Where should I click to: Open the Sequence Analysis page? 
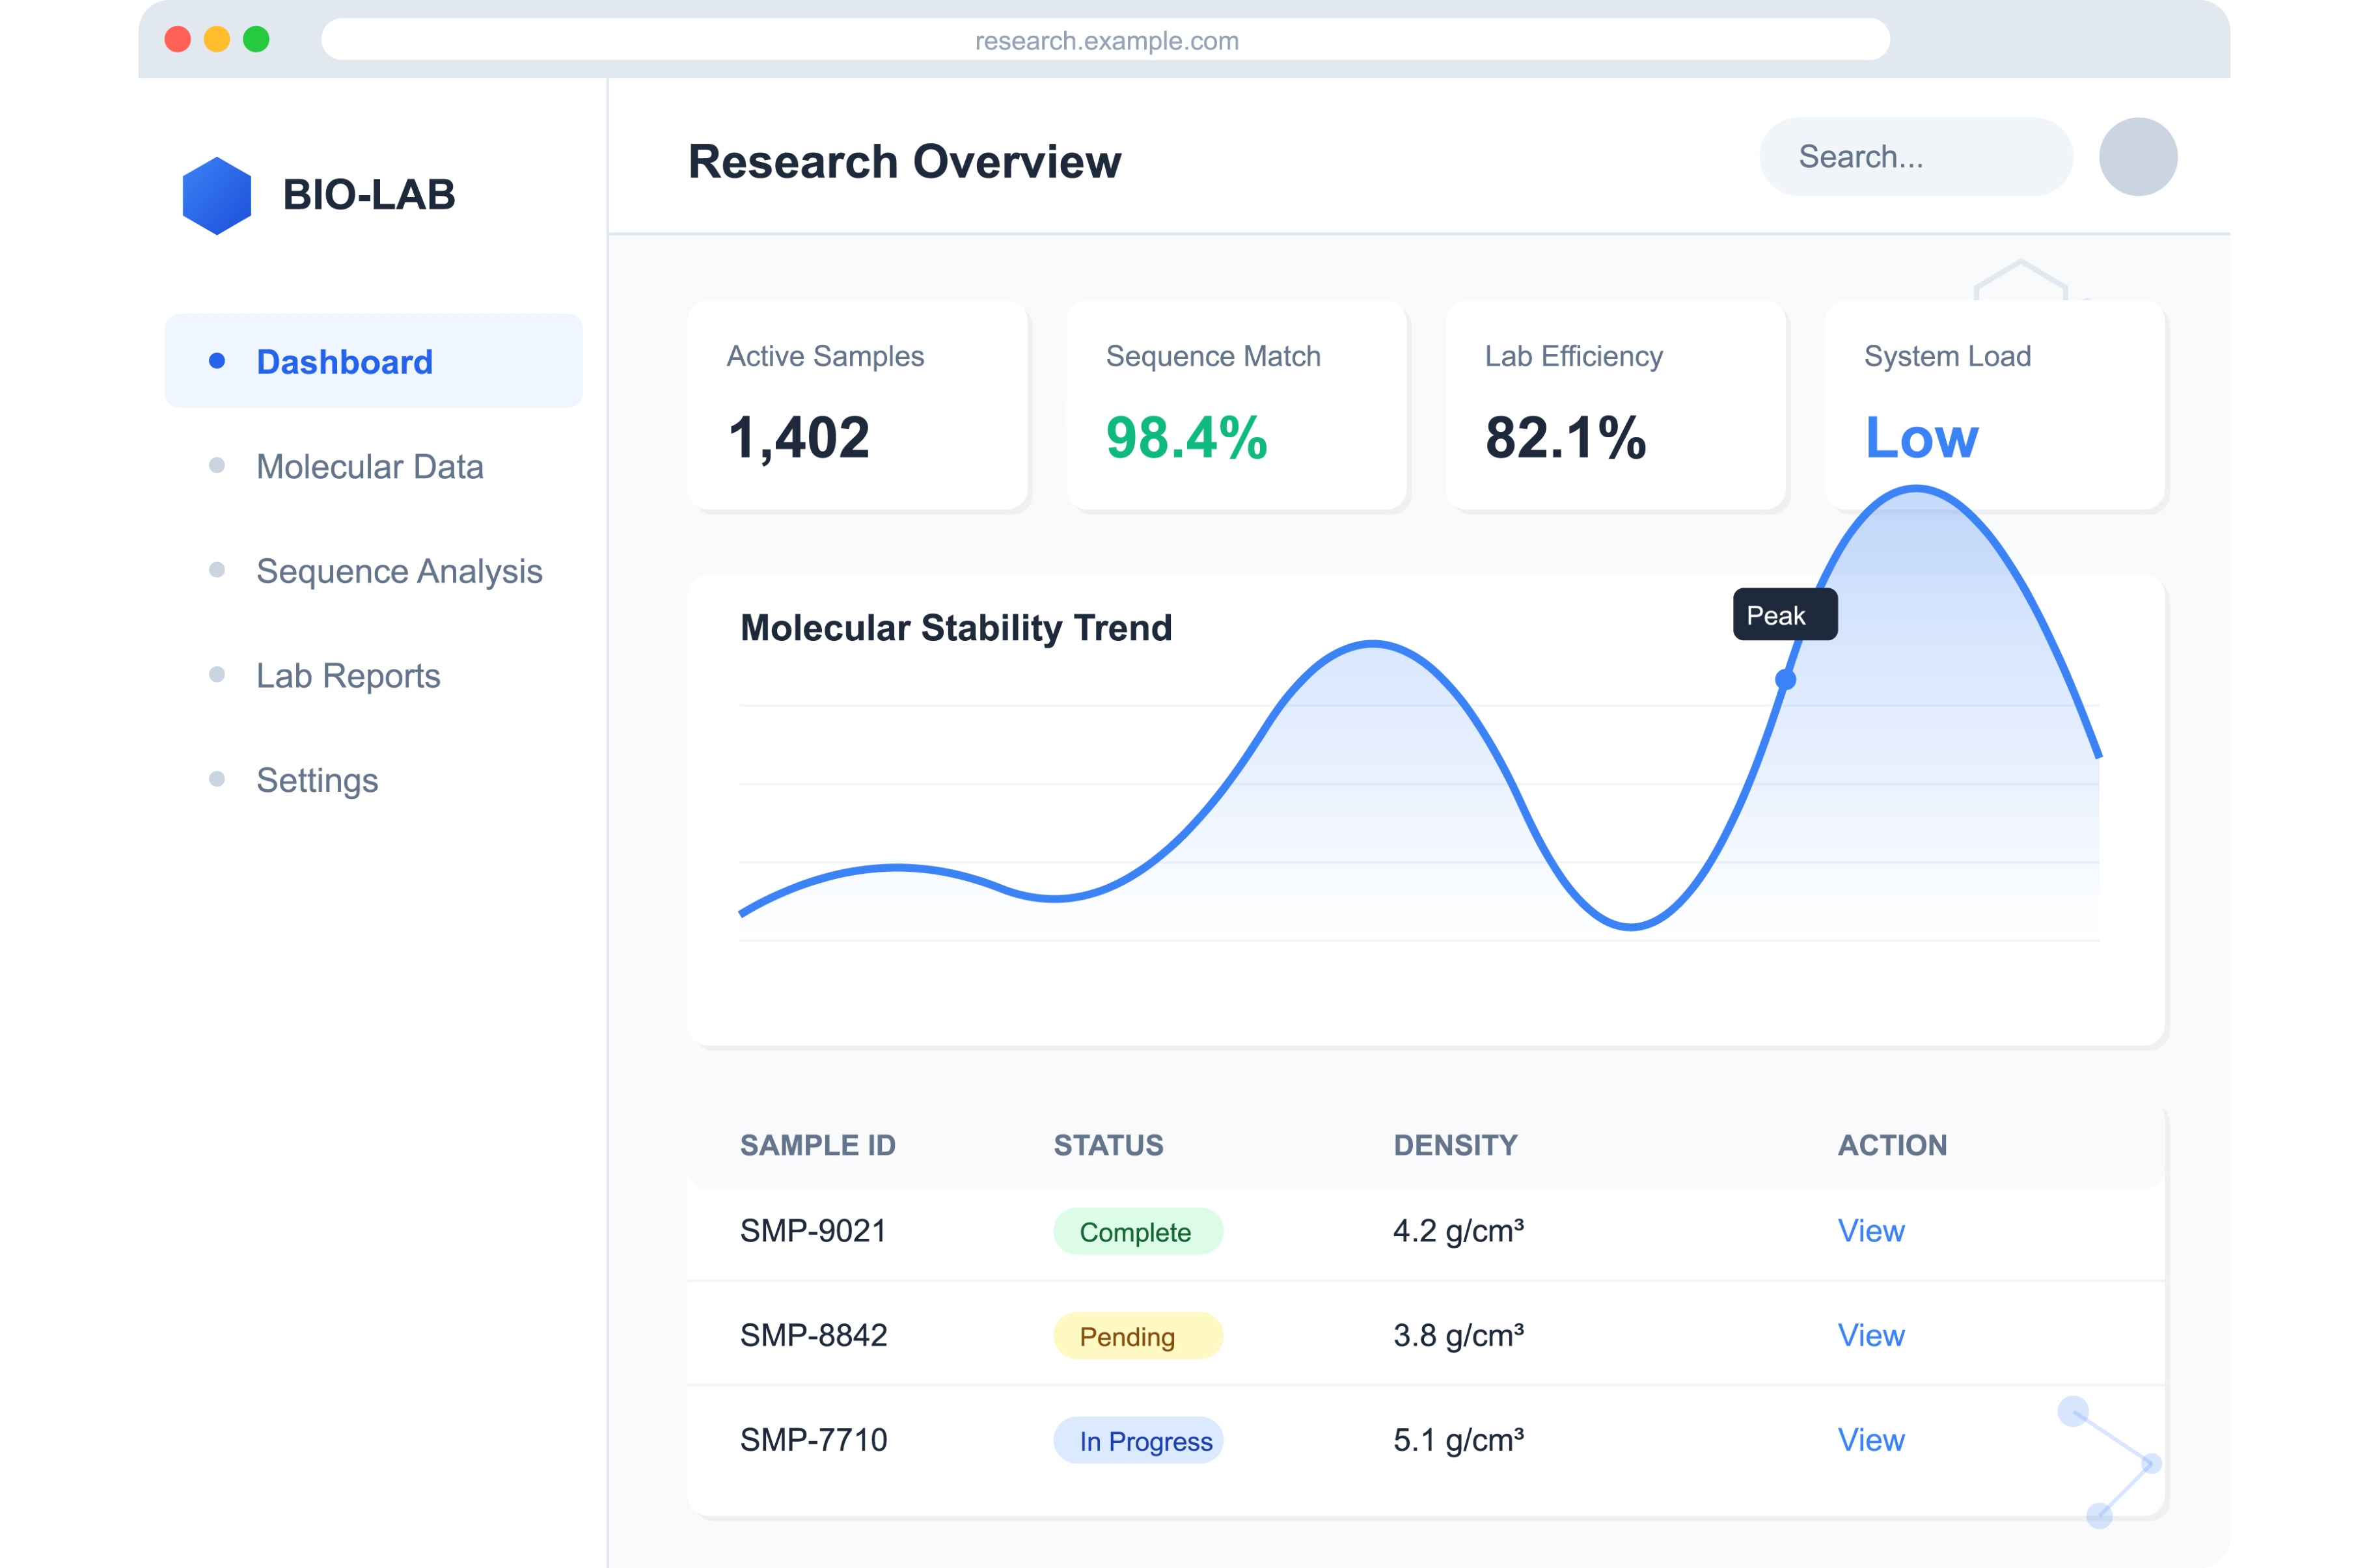398,571
